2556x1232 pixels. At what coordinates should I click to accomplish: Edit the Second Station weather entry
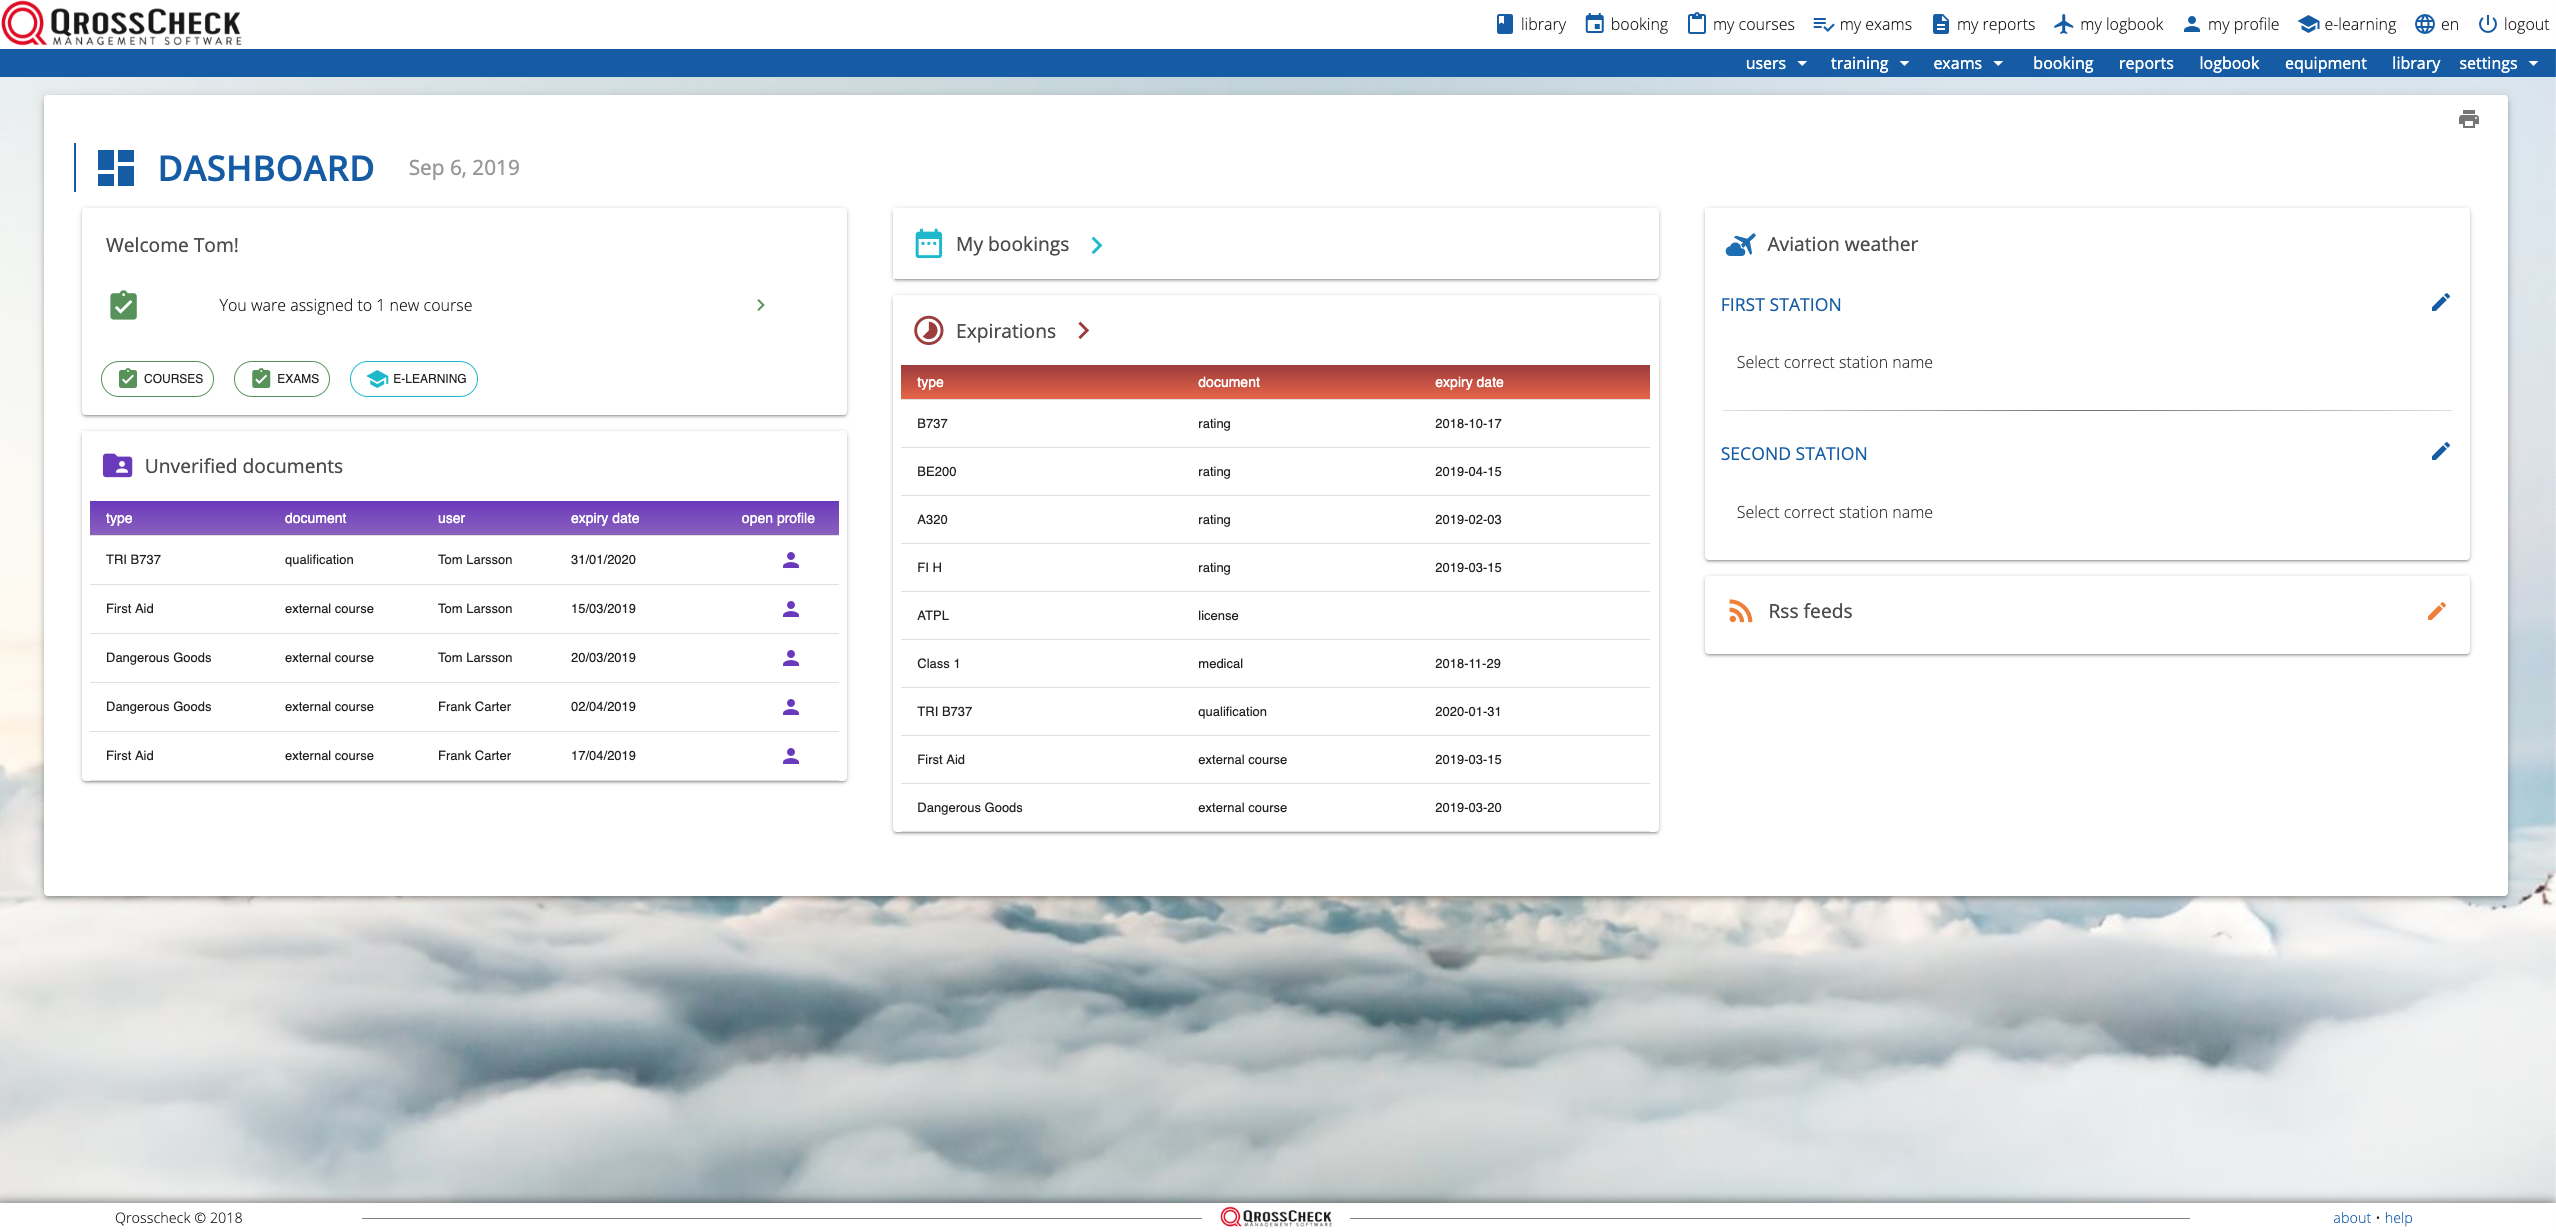click(x=2440, y=452)
